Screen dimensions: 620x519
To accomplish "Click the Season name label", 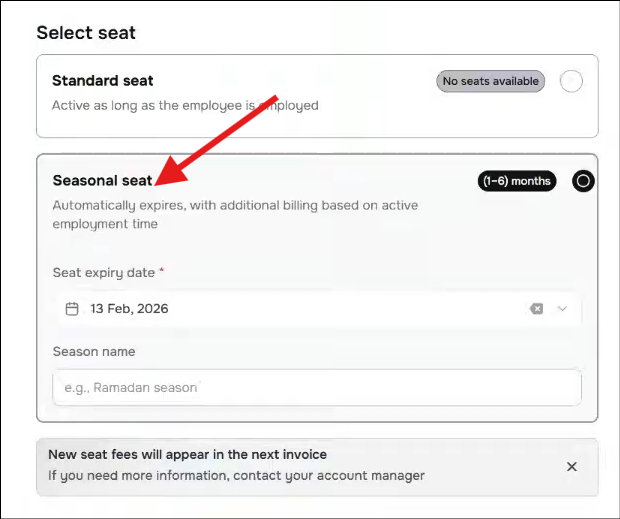I will tap(94, 351).
